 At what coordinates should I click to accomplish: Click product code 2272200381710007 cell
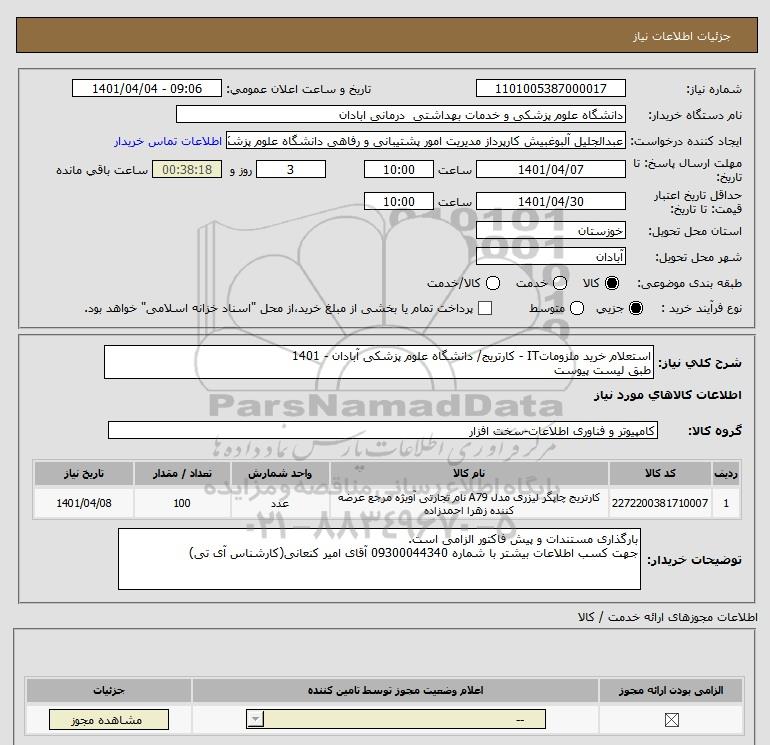tap(660, 503)
